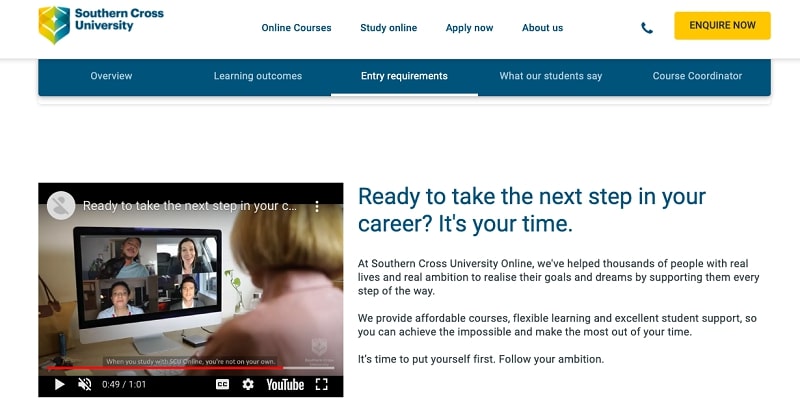Select What our students say tab
The width and height of the screenshot is (800, 420).
(551, 76)
